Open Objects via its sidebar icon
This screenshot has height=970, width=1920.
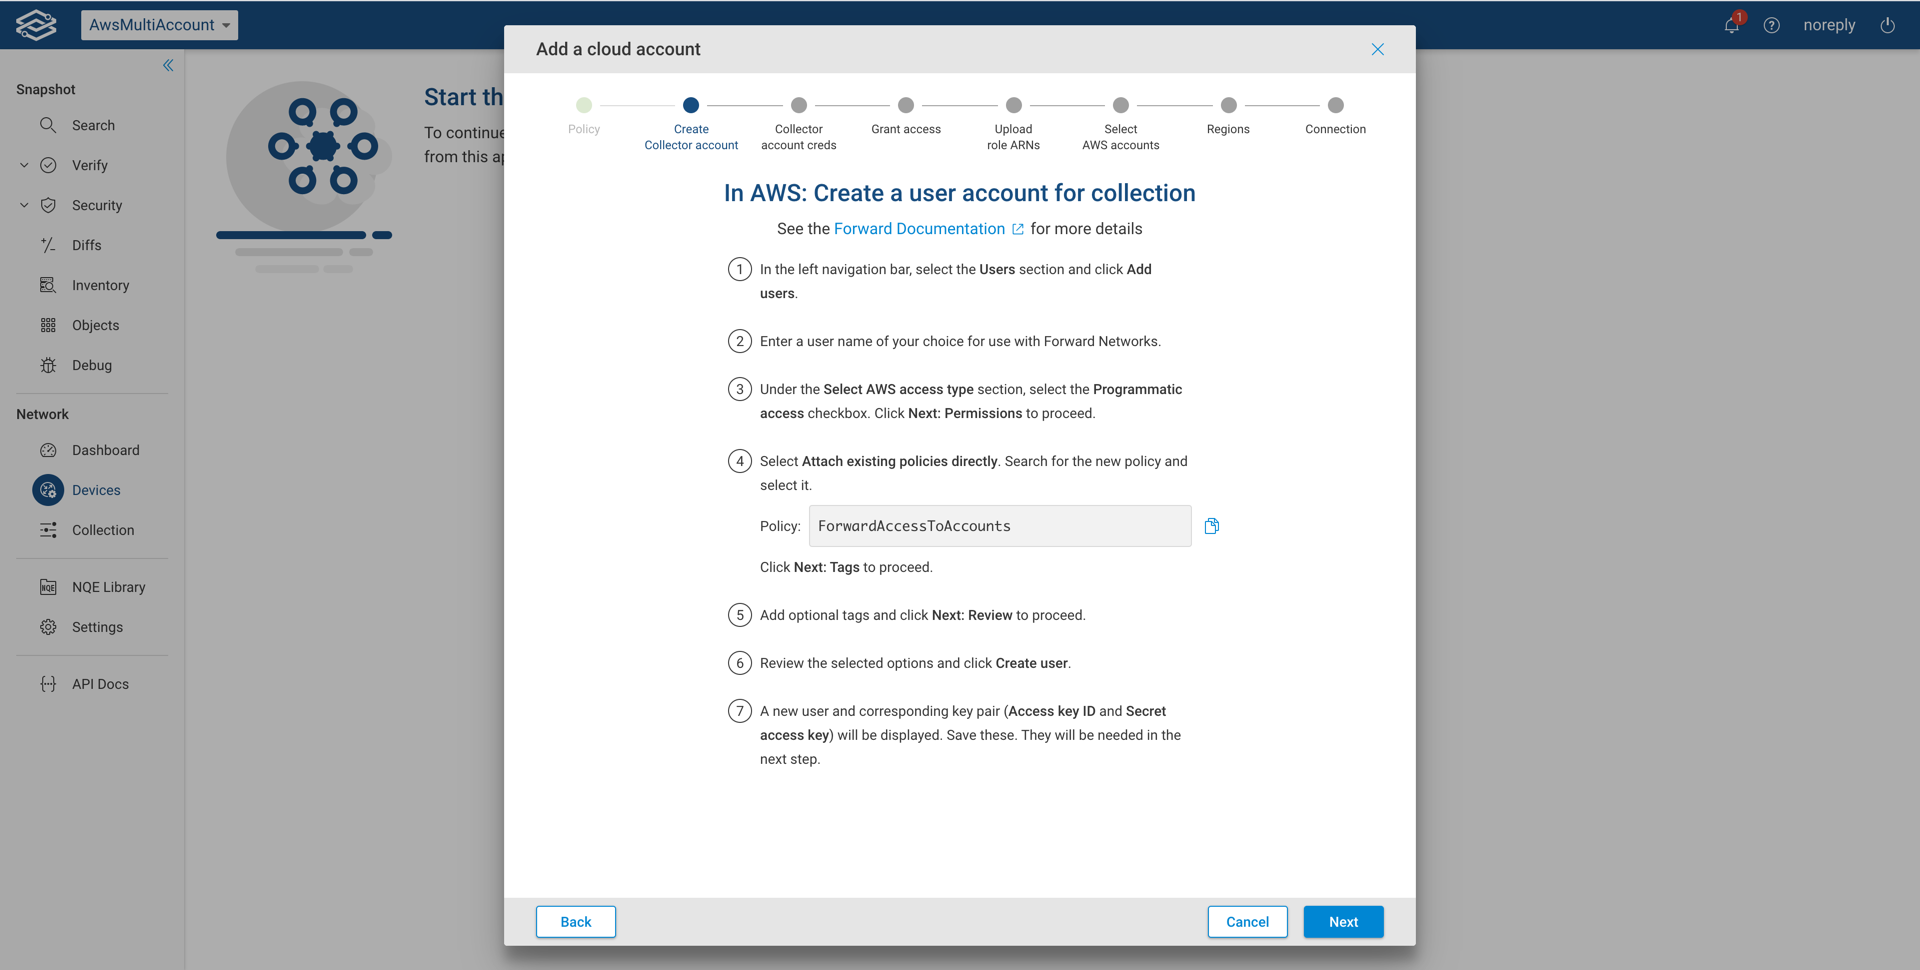(48, 325)
